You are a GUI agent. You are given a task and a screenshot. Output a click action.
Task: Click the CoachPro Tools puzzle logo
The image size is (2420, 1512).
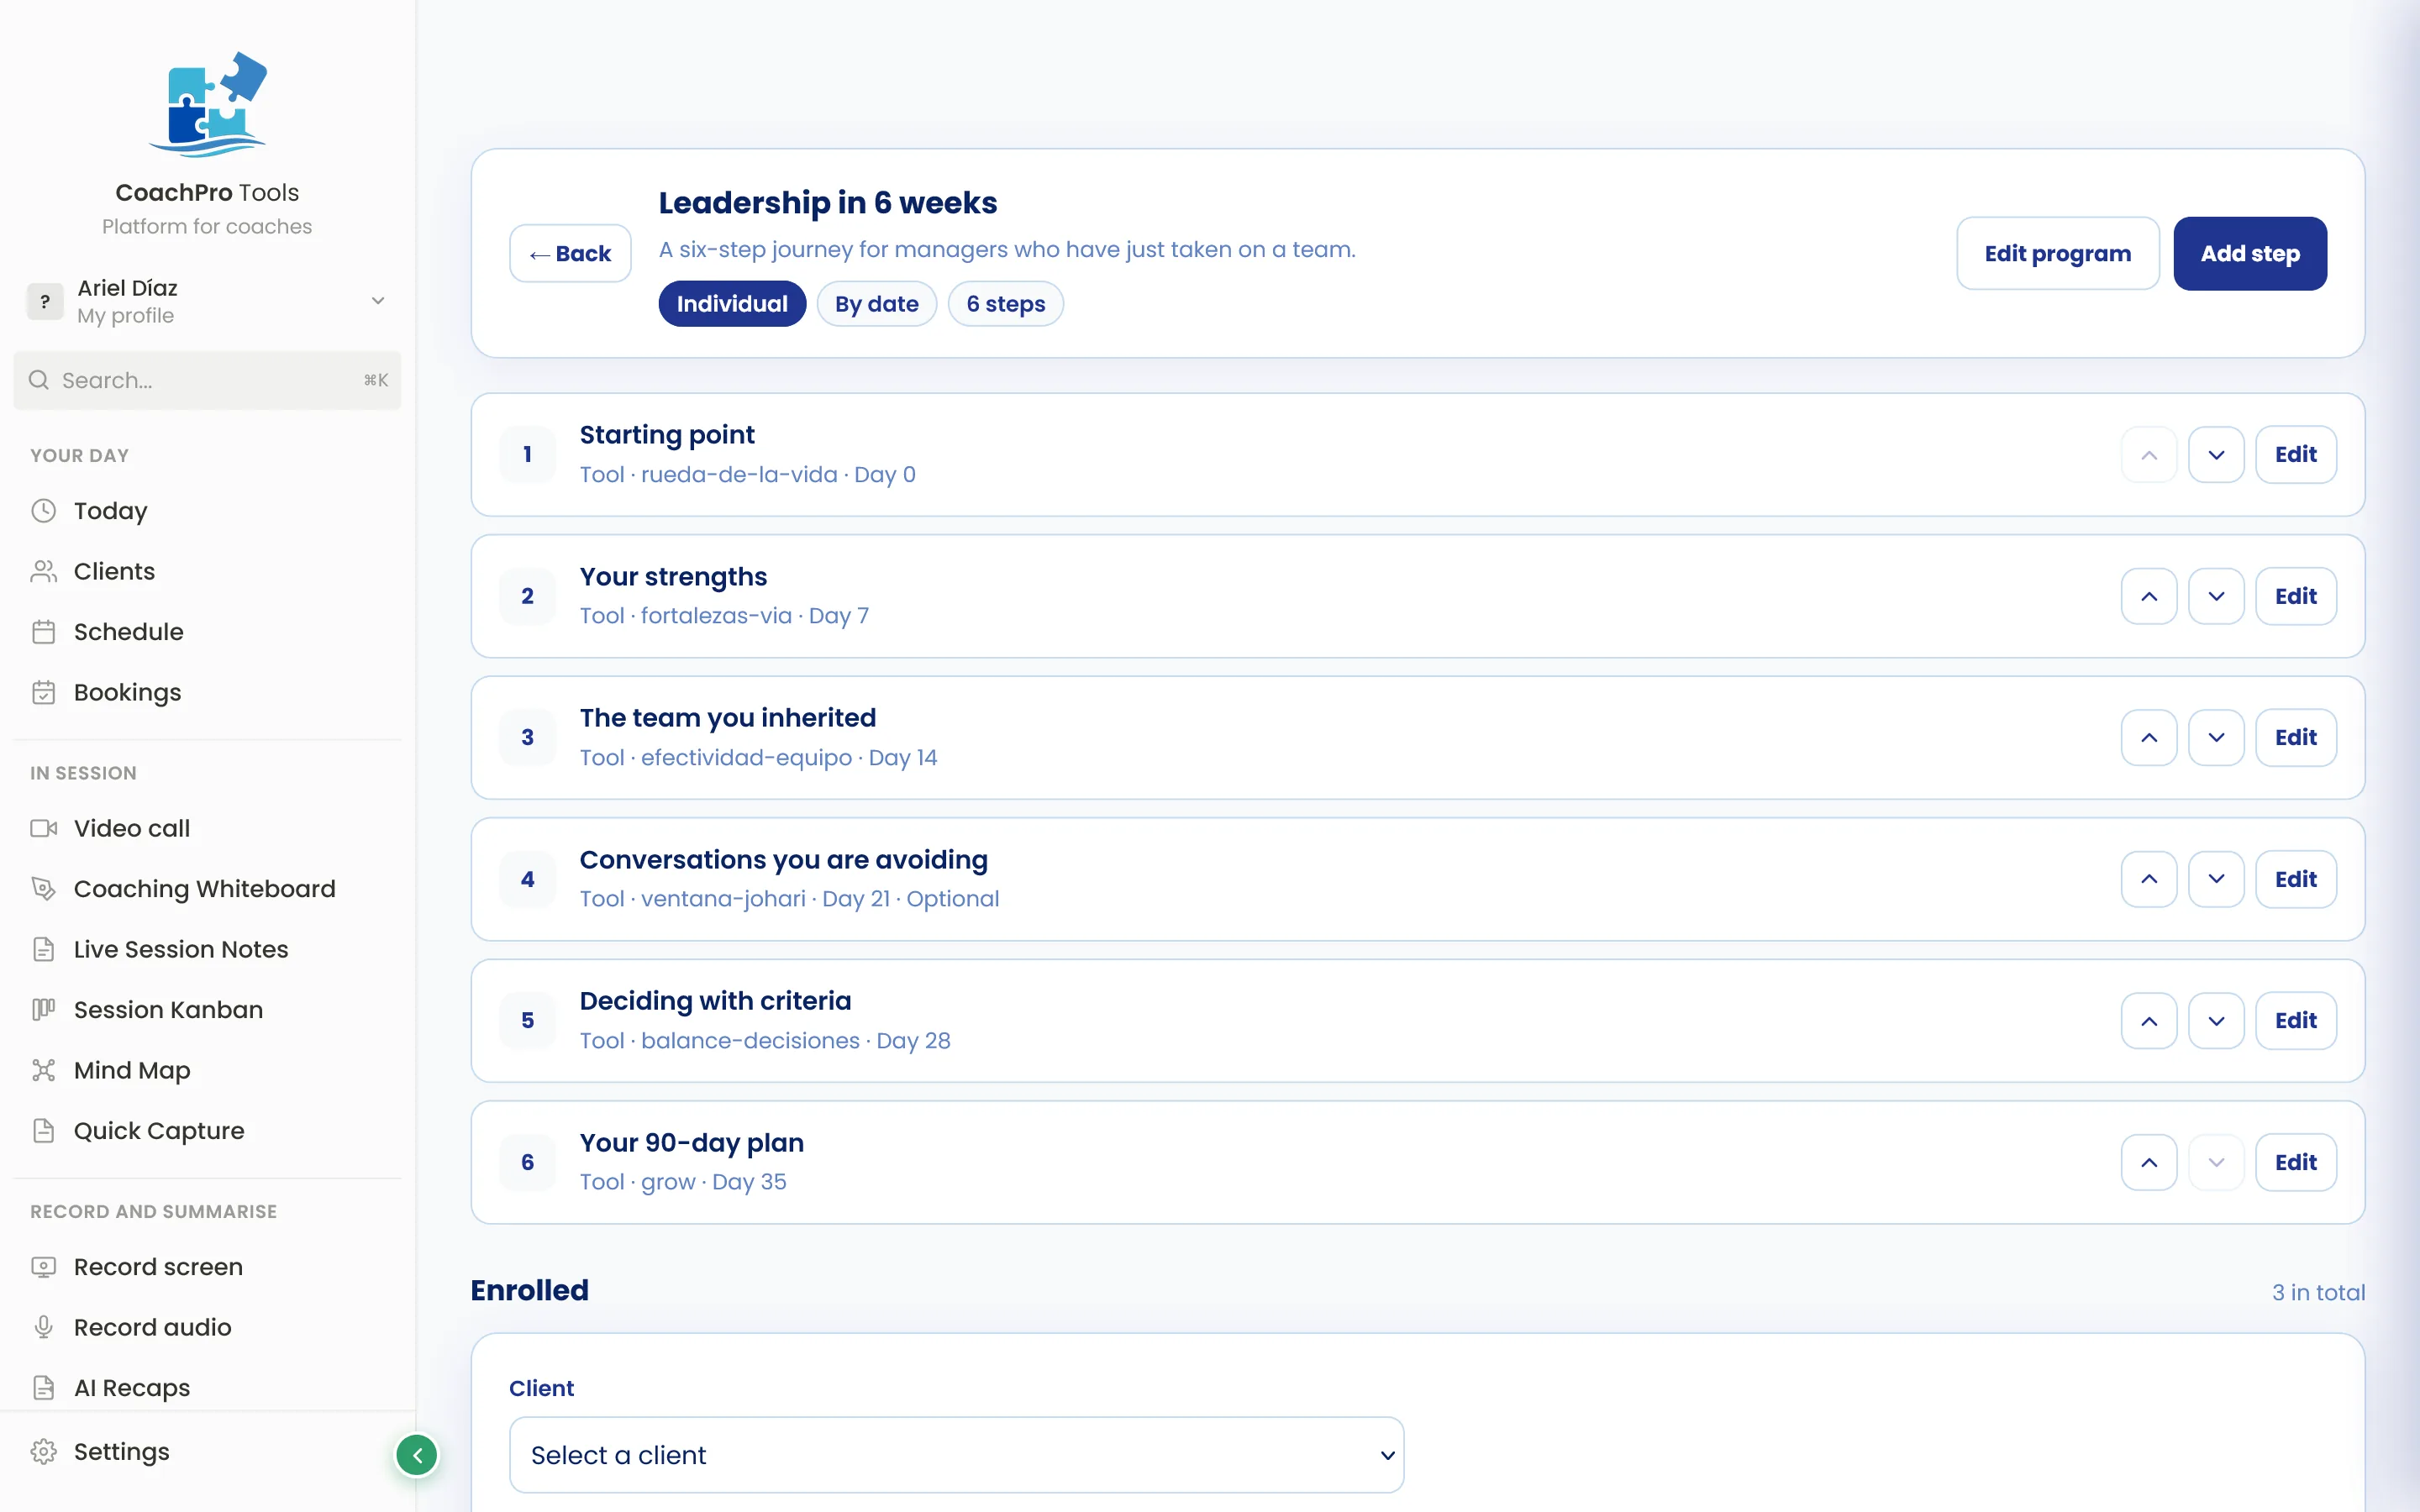[x=208, y=104]
